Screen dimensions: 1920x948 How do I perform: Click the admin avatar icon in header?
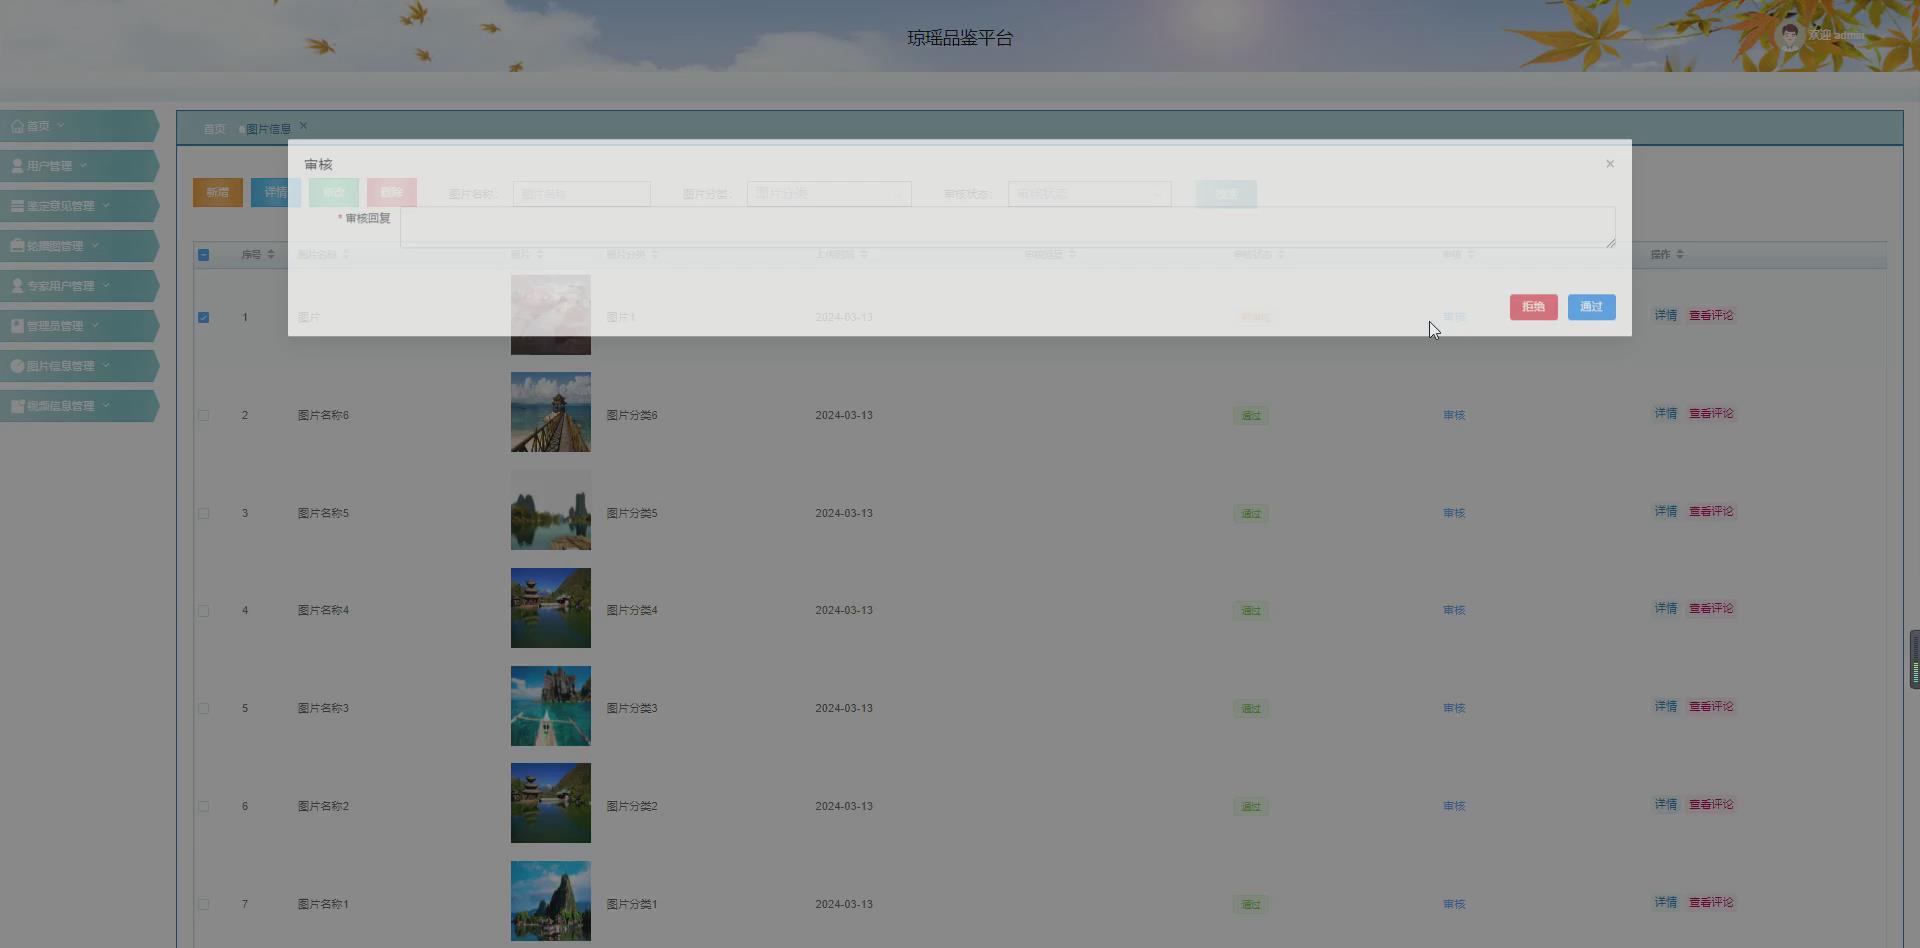coord(1789,35)
